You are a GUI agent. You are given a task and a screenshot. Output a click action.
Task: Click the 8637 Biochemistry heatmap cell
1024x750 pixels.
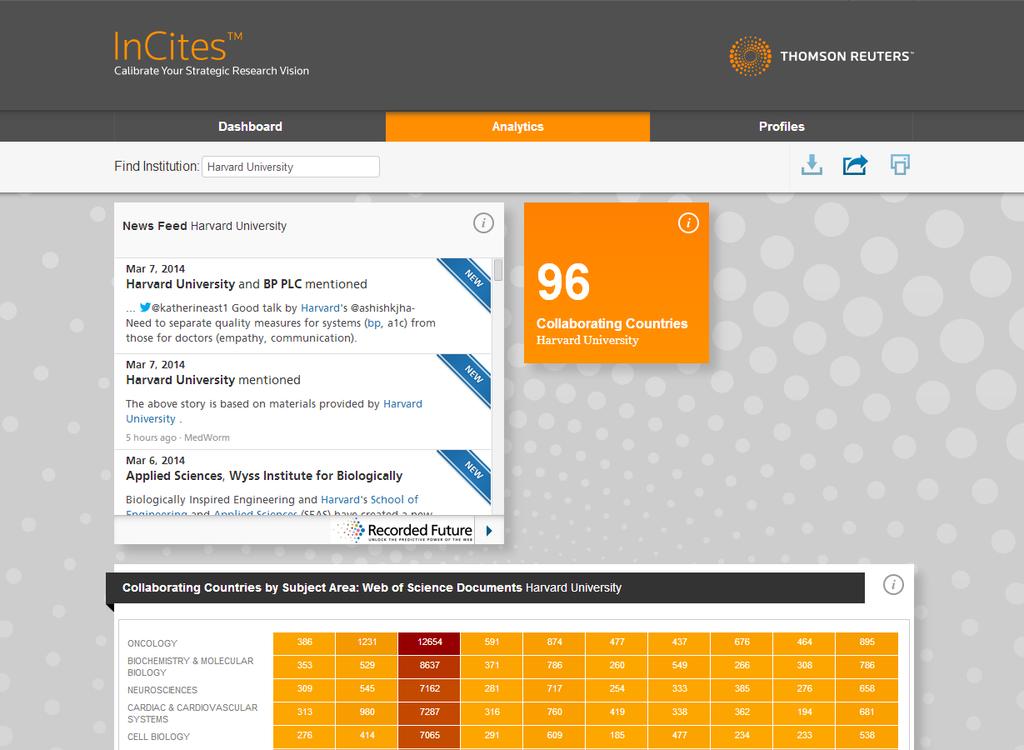[429, 666]
